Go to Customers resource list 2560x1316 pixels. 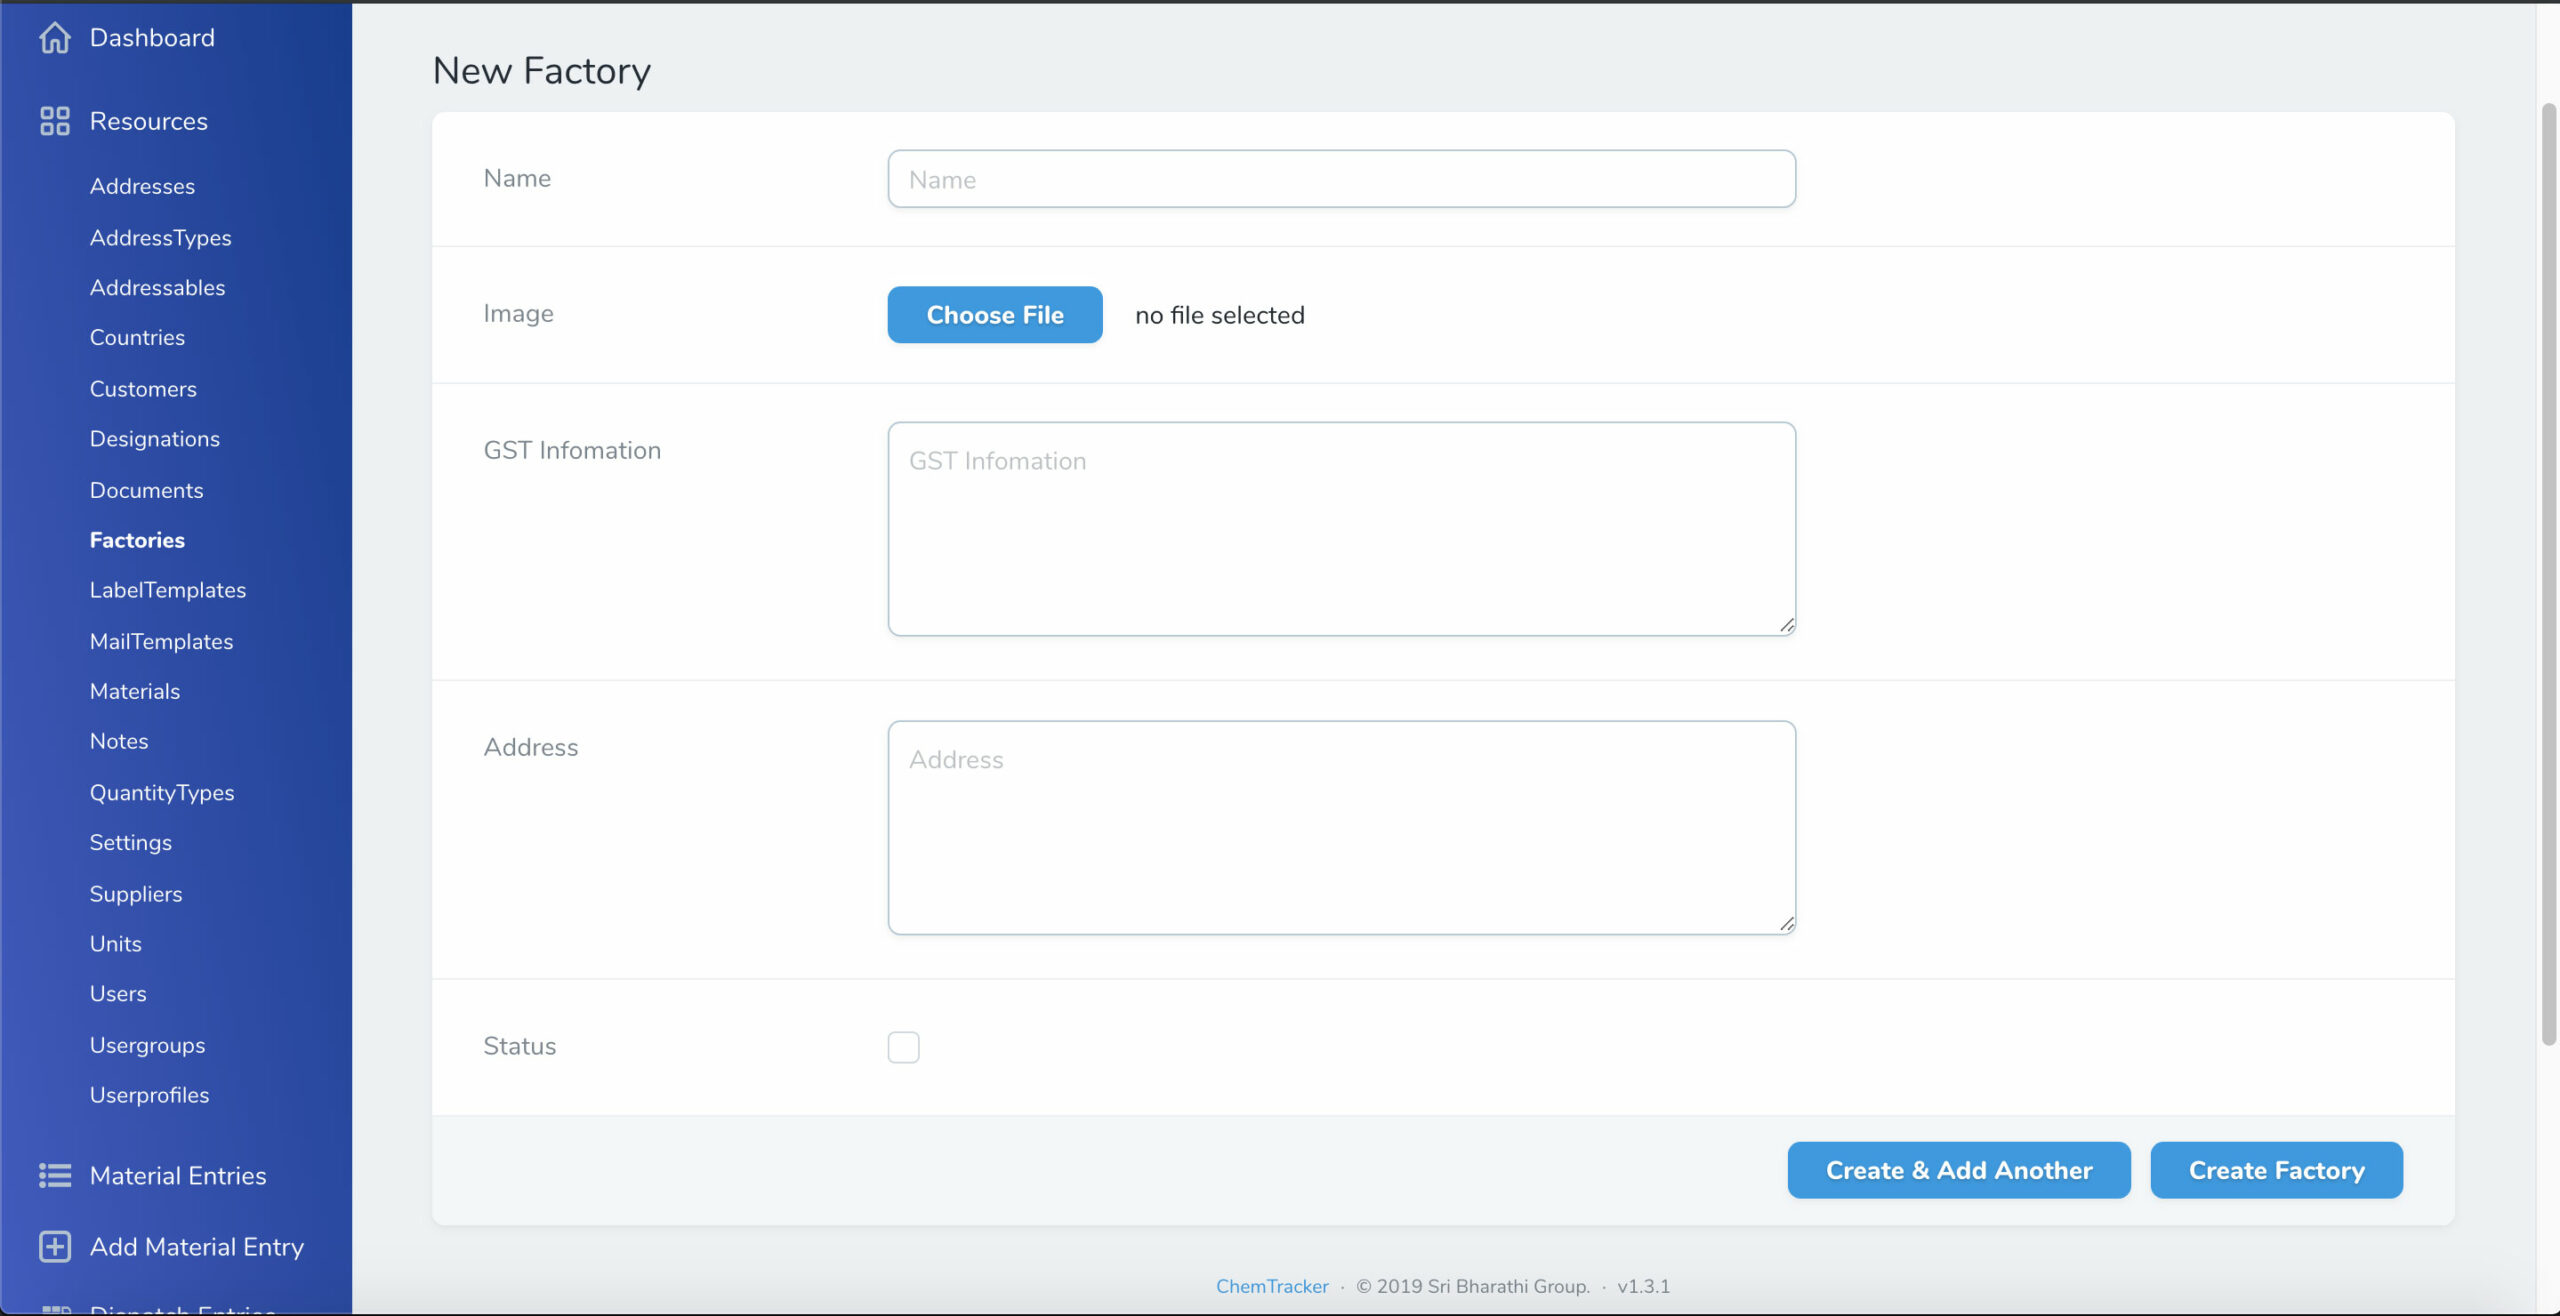[143, 389]
